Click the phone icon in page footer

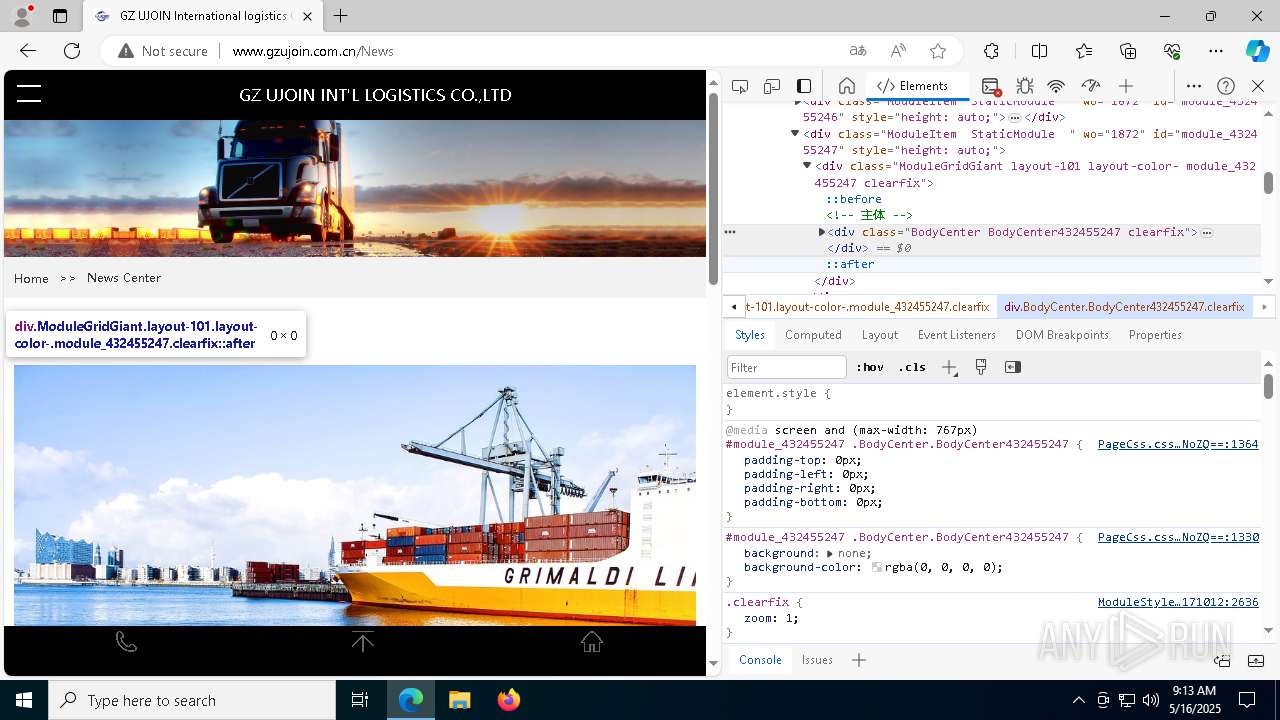coord(126,642)
